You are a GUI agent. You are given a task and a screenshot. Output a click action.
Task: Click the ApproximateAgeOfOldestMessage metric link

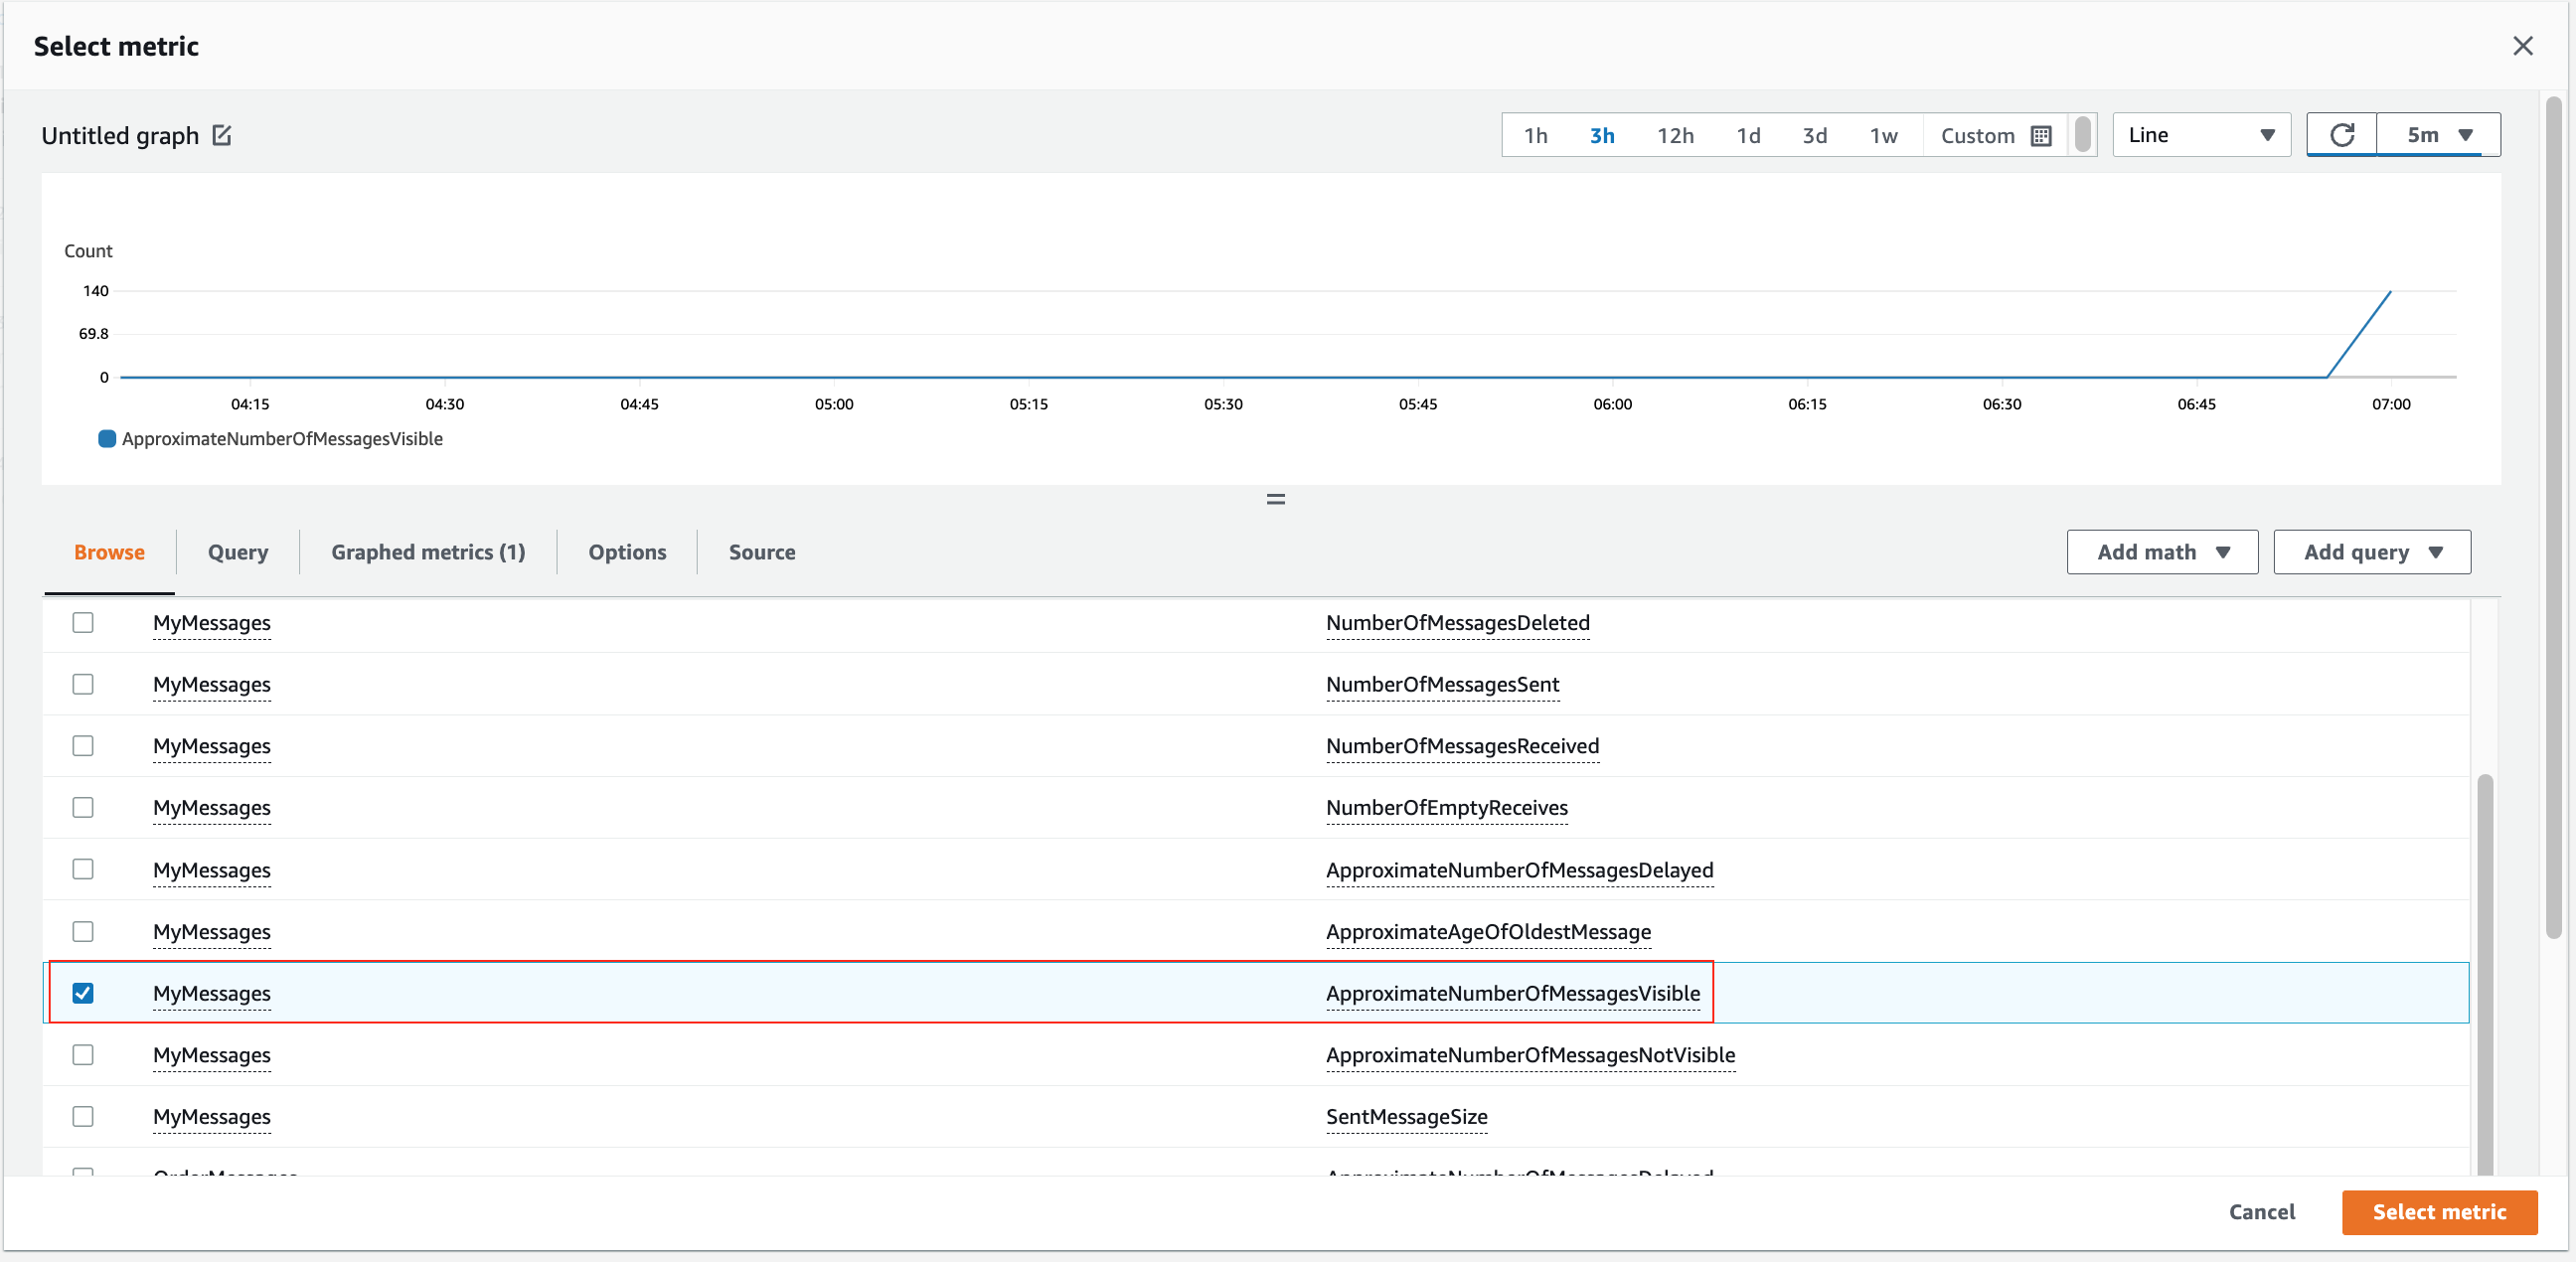[1488, 931]
